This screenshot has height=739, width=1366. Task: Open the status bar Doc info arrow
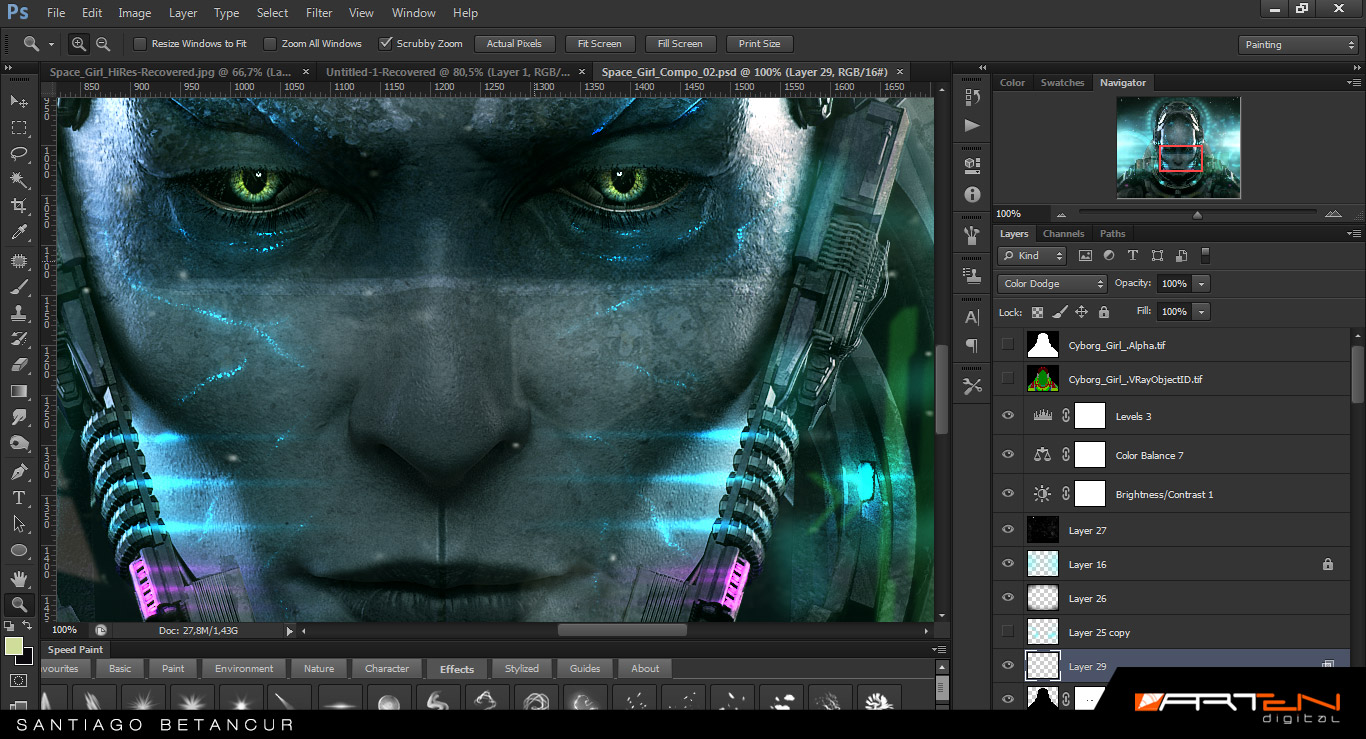pos(290,631)
